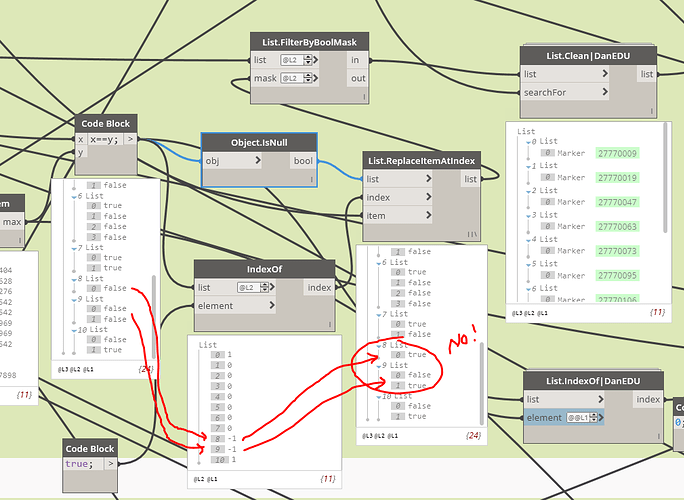Open level chevron on FilterByBoolMask mask port
Viewport: 684px width, 500px height.
tap(315, 78)
